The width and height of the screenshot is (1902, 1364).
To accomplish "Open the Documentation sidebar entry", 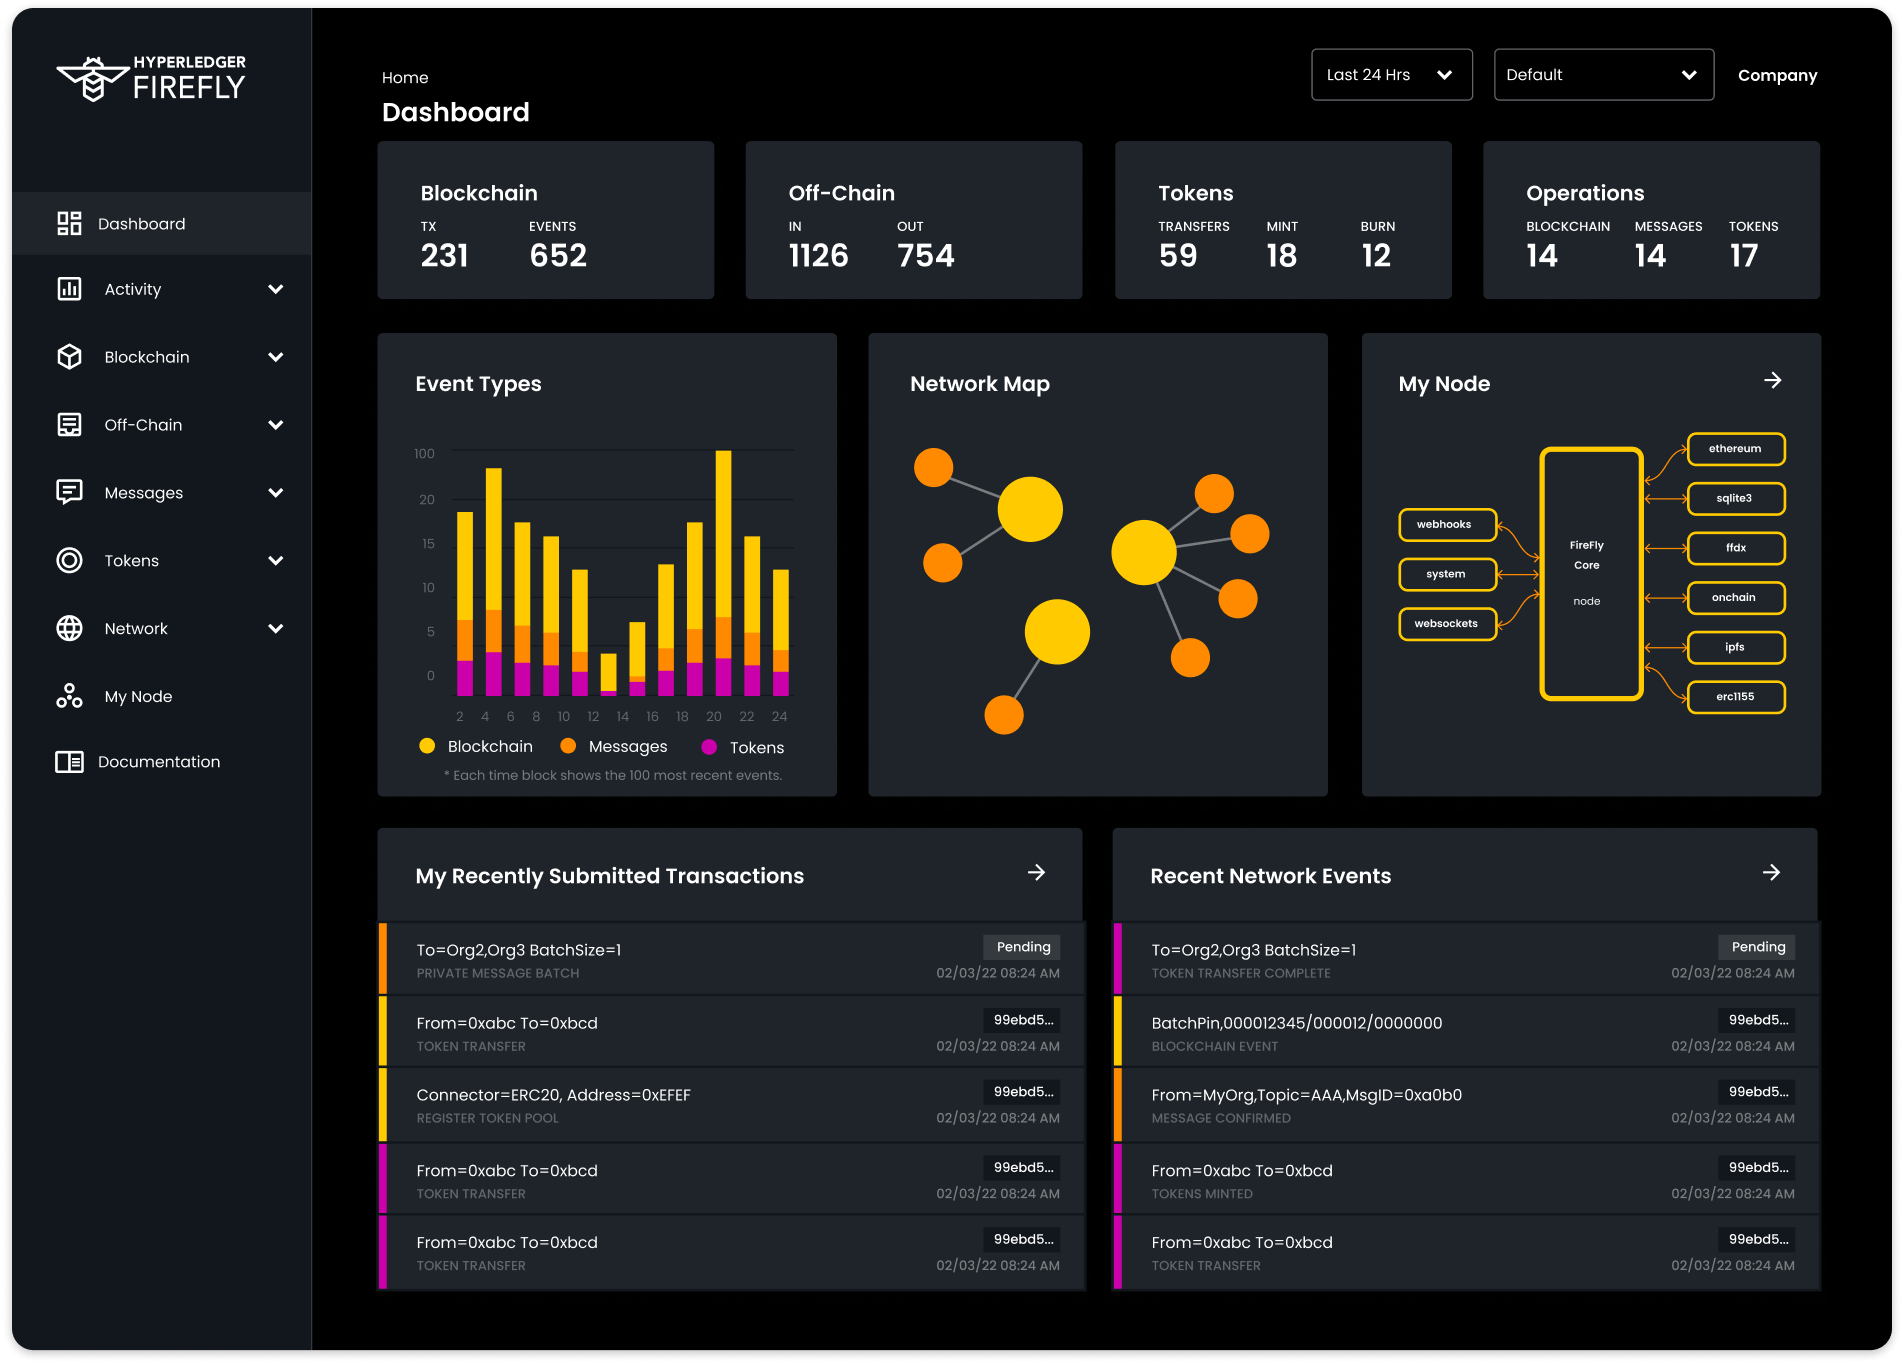I will pos(158,761).
